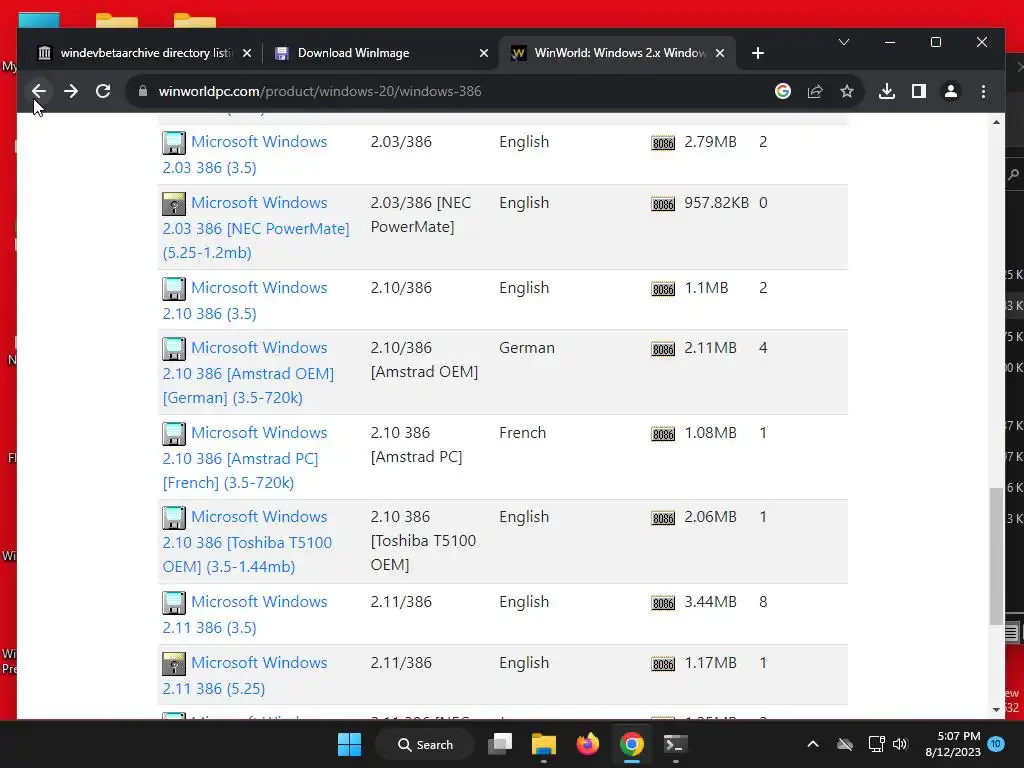The height and width of the screenshot is (768, 1024).
Task: Click the 2.06MB size value
Action: tap(711, 517)
